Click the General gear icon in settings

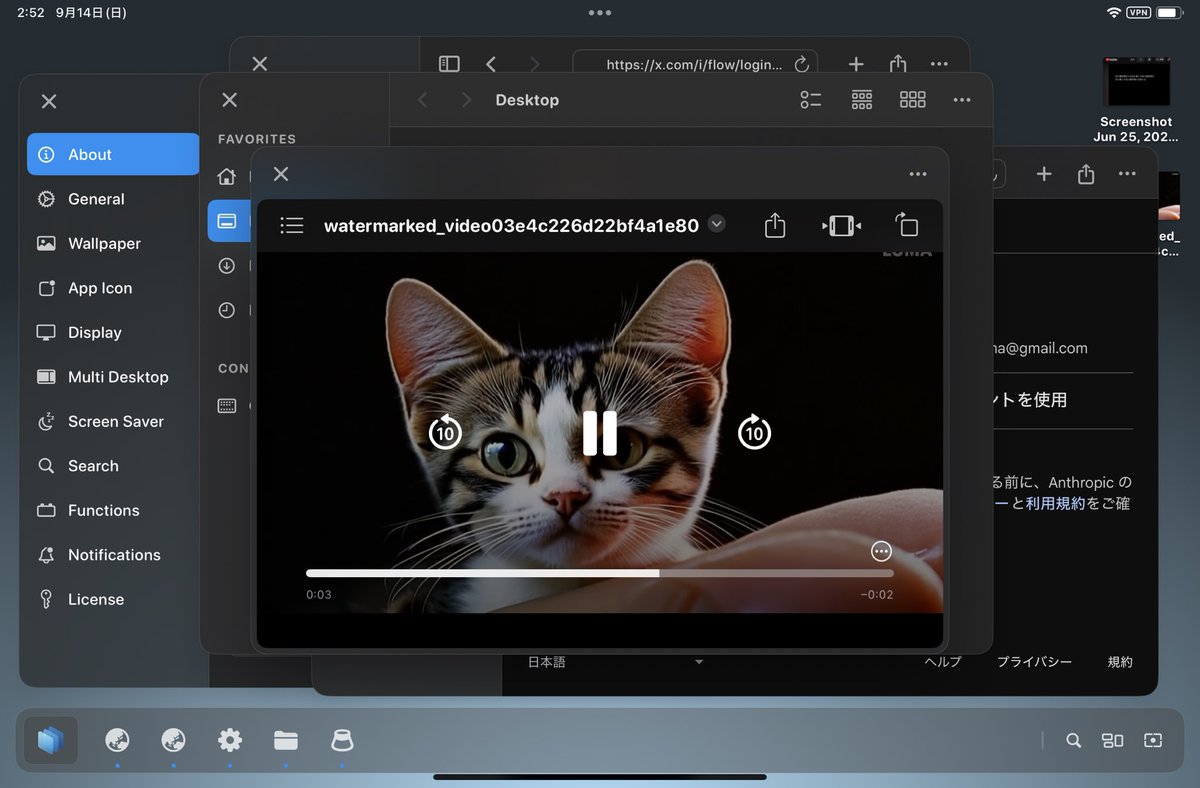46,199
